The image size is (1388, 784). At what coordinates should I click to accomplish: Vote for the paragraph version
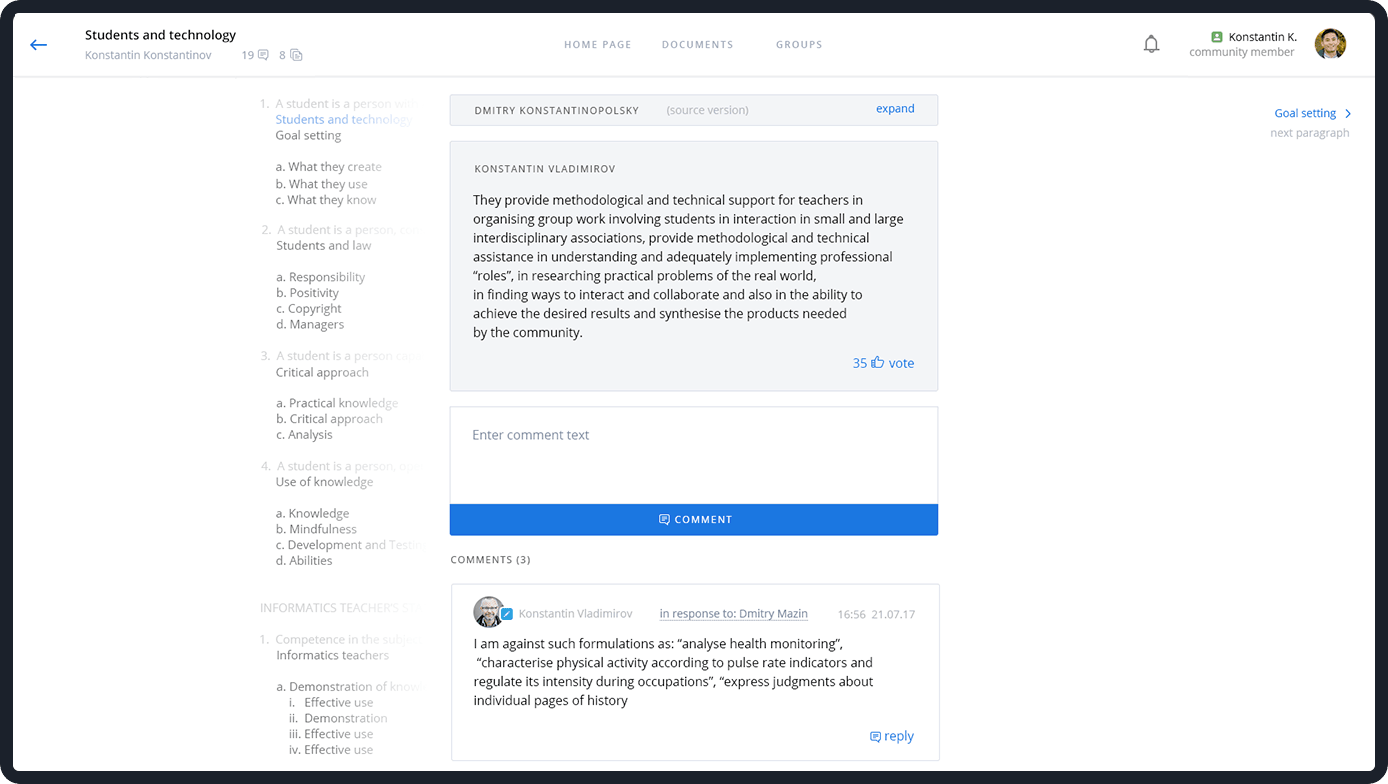tap(884, 363)
